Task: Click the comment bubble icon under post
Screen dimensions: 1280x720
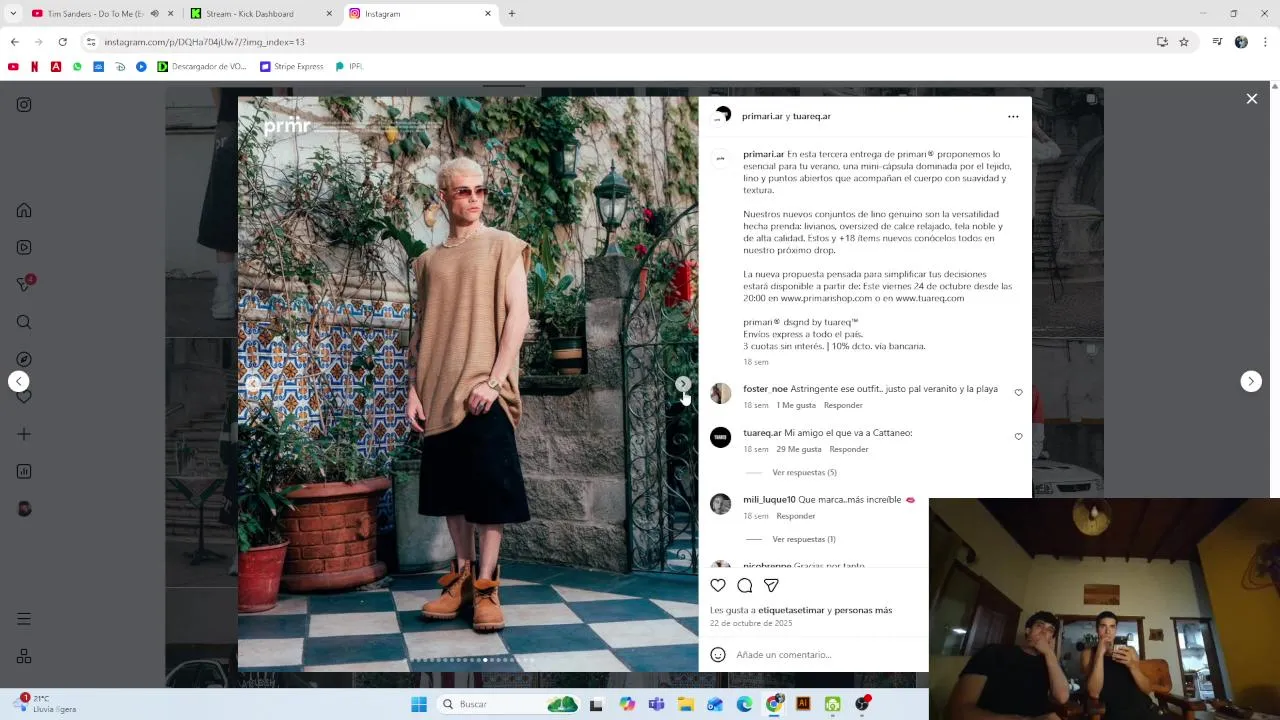Action: pyautogui.click(x=745, y=585)
